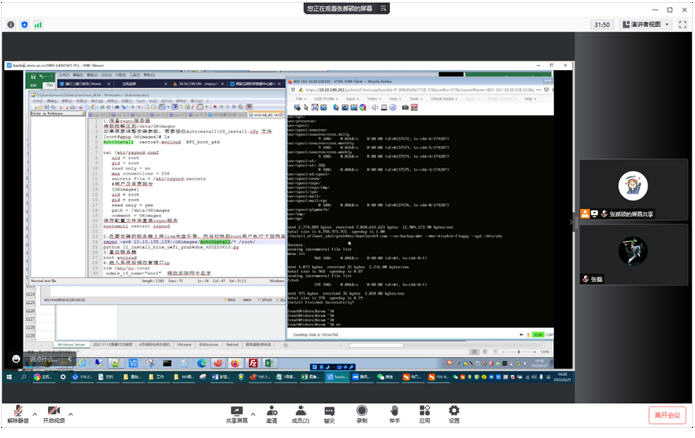
Task: Open the Invite (邀请) icon
Action: [271, 412]
